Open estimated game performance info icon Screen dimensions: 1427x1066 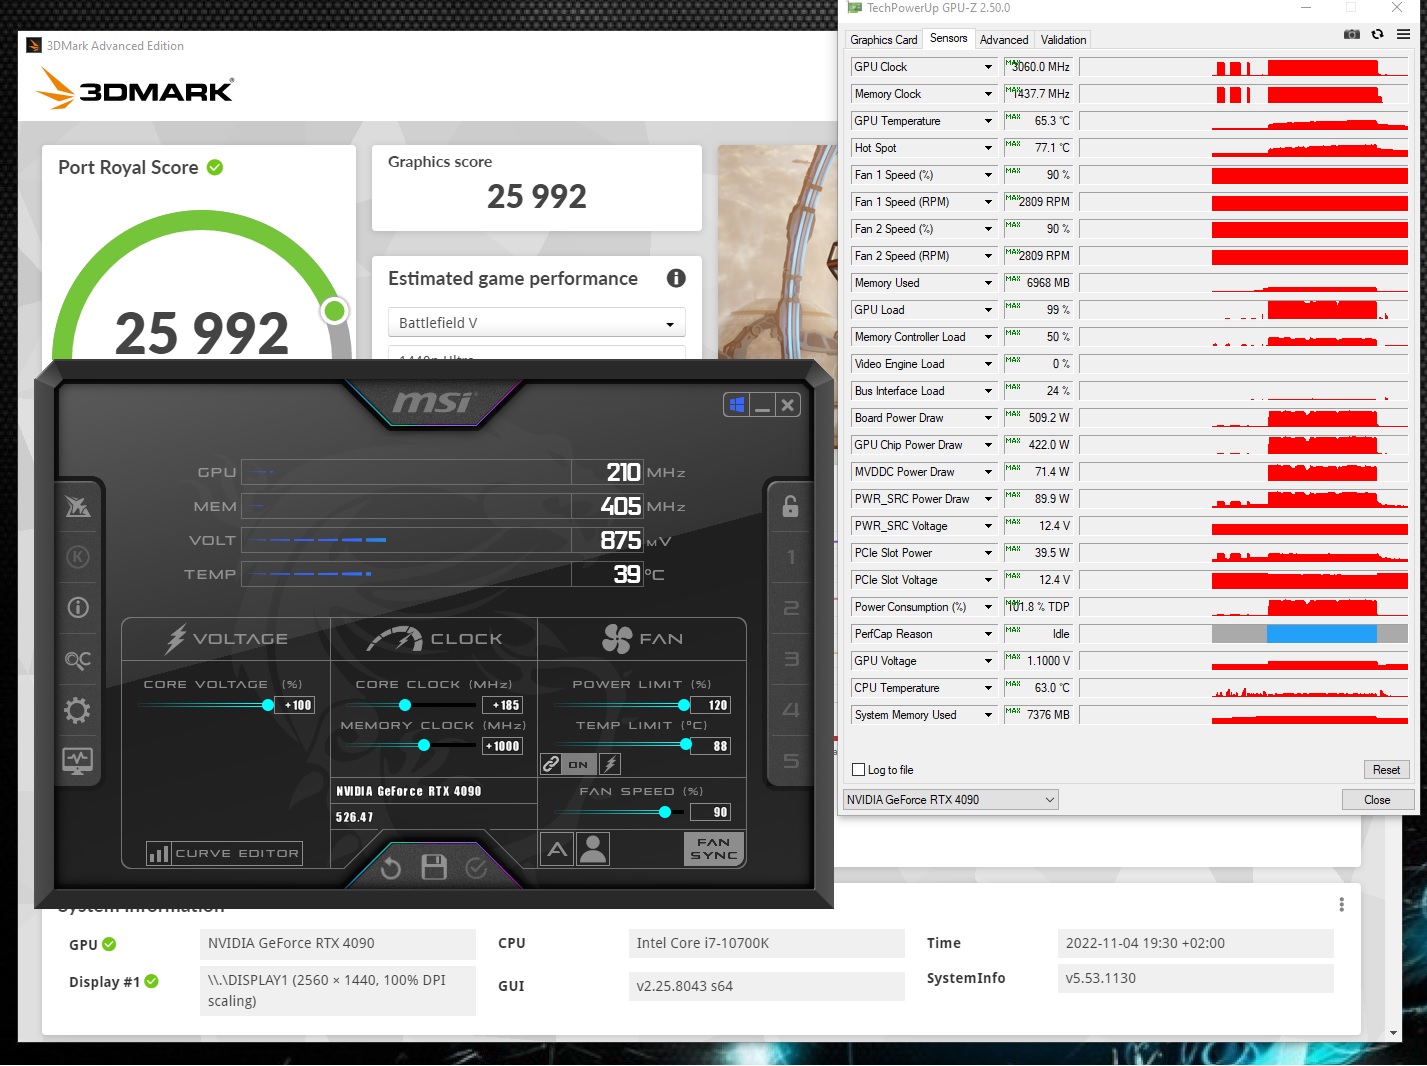click(x=676, y=278)
